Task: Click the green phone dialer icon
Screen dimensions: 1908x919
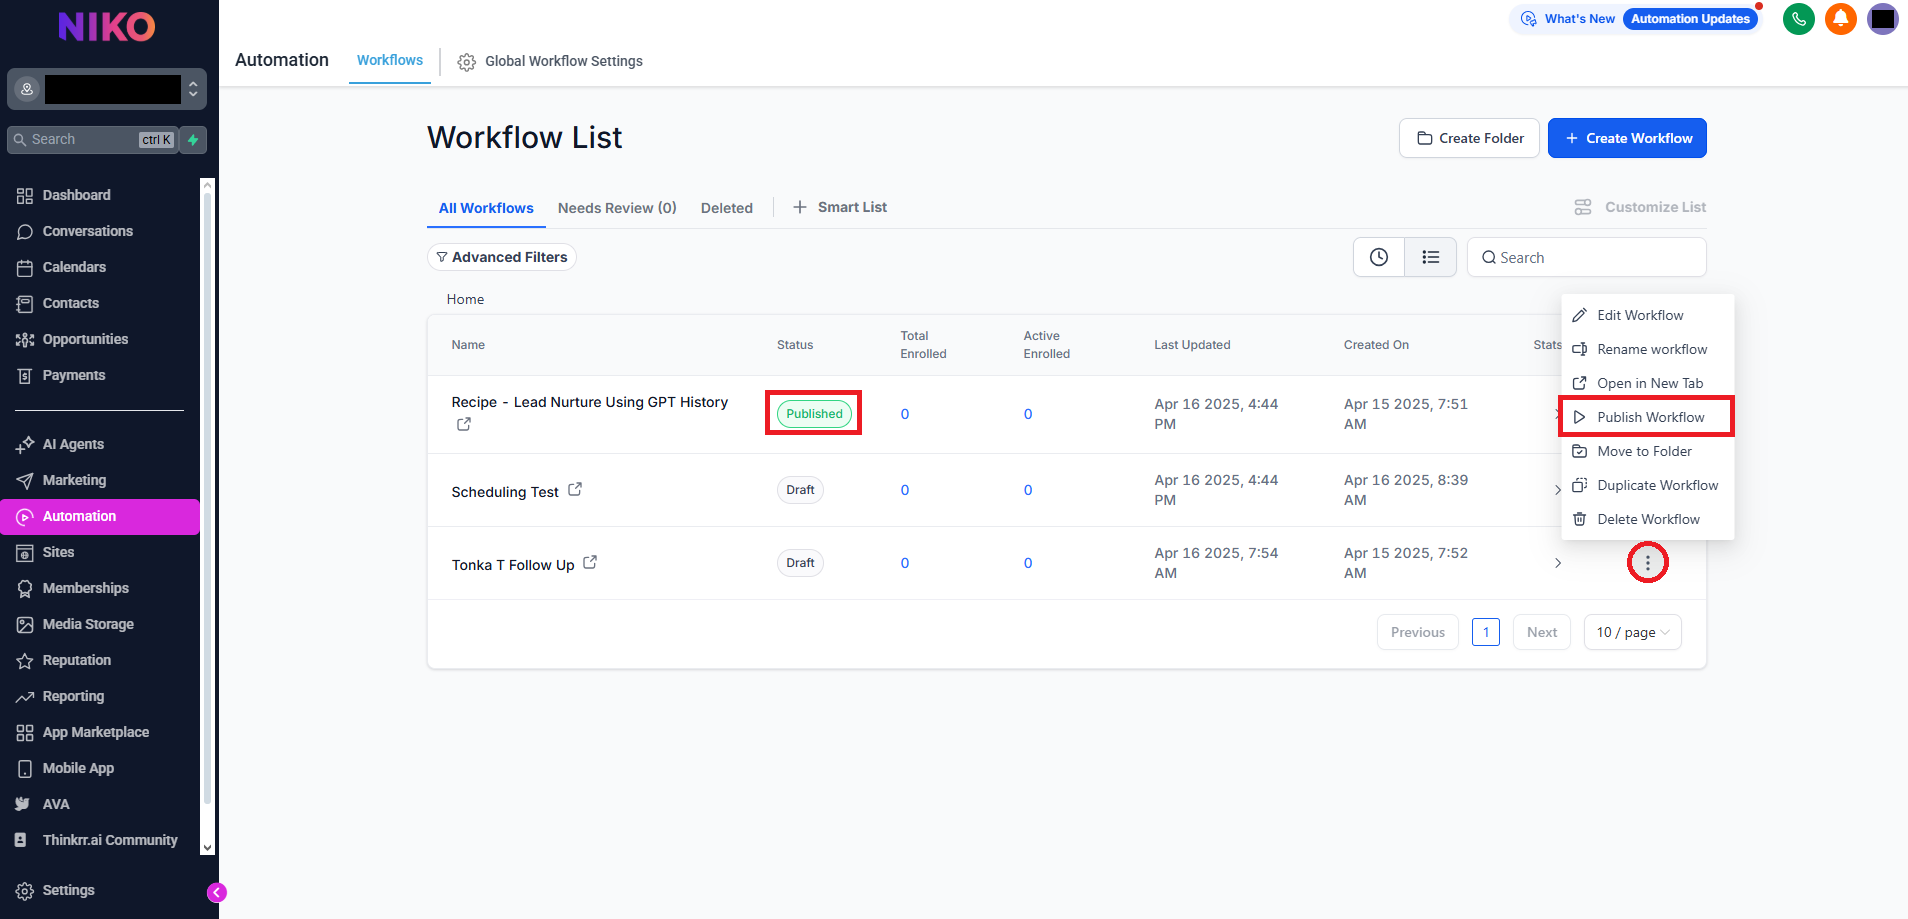Action: click(x=1798, y=19)
